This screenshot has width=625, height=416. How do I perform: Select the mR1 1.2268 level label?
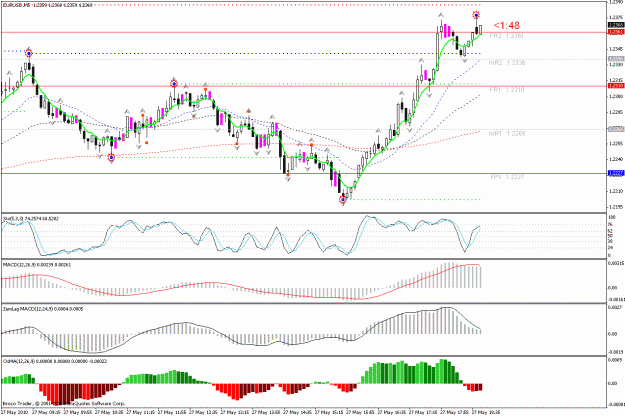507,133
